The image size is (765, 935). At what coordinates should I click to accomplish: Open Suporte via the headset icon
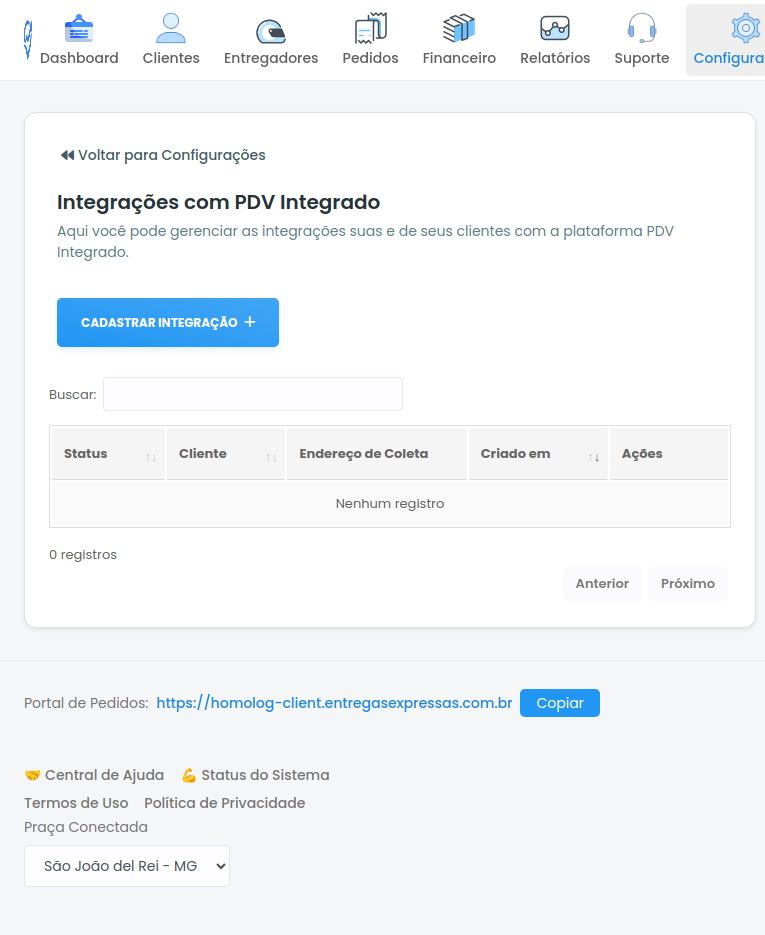(641, 27)
